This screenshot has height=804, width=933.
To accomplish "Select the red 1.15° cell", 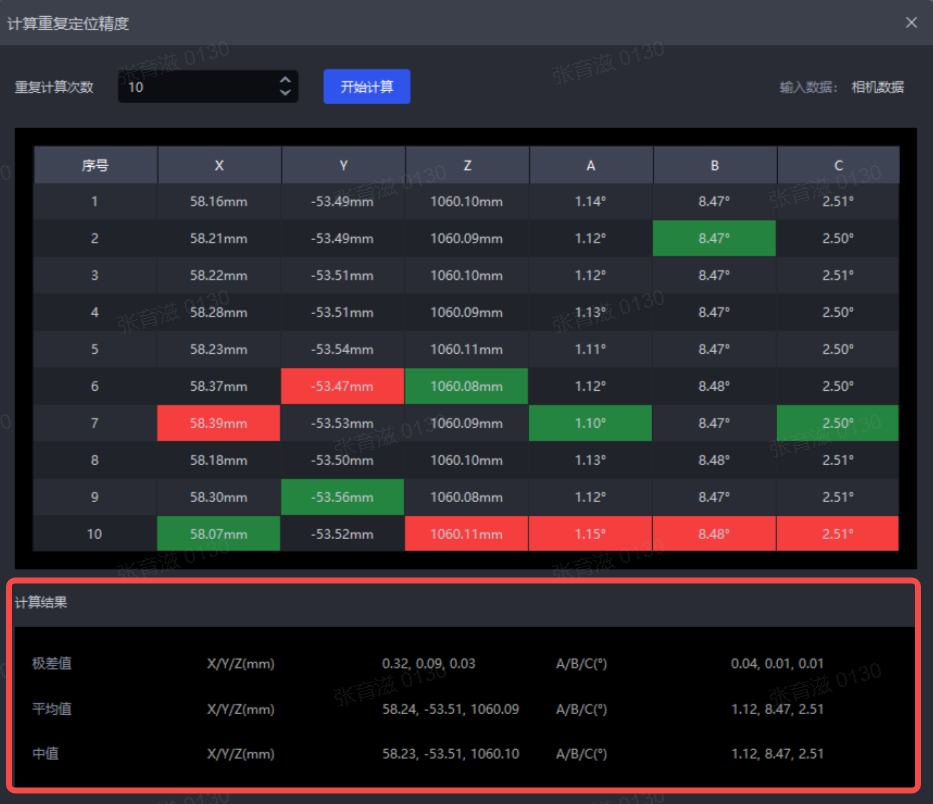I will [x=591, y=534].
